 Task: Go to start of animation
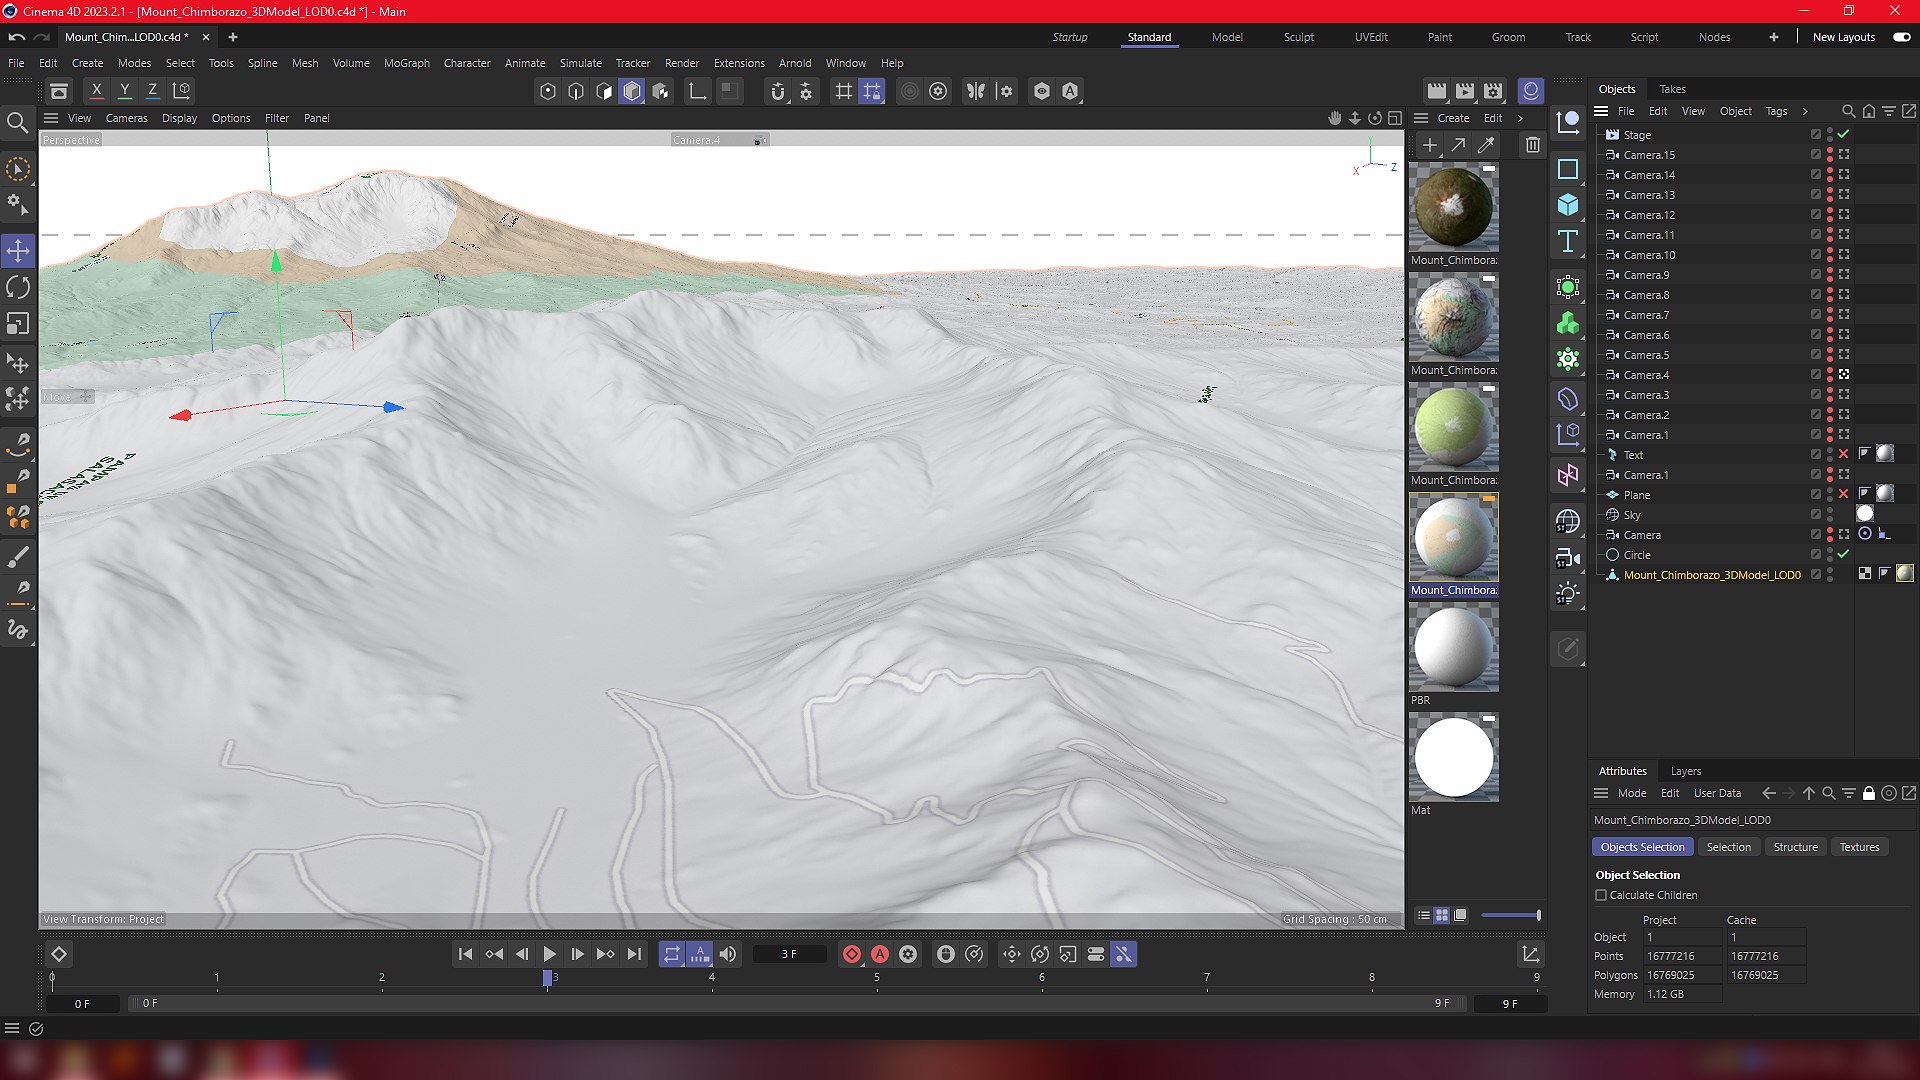(x=465, y=954)
